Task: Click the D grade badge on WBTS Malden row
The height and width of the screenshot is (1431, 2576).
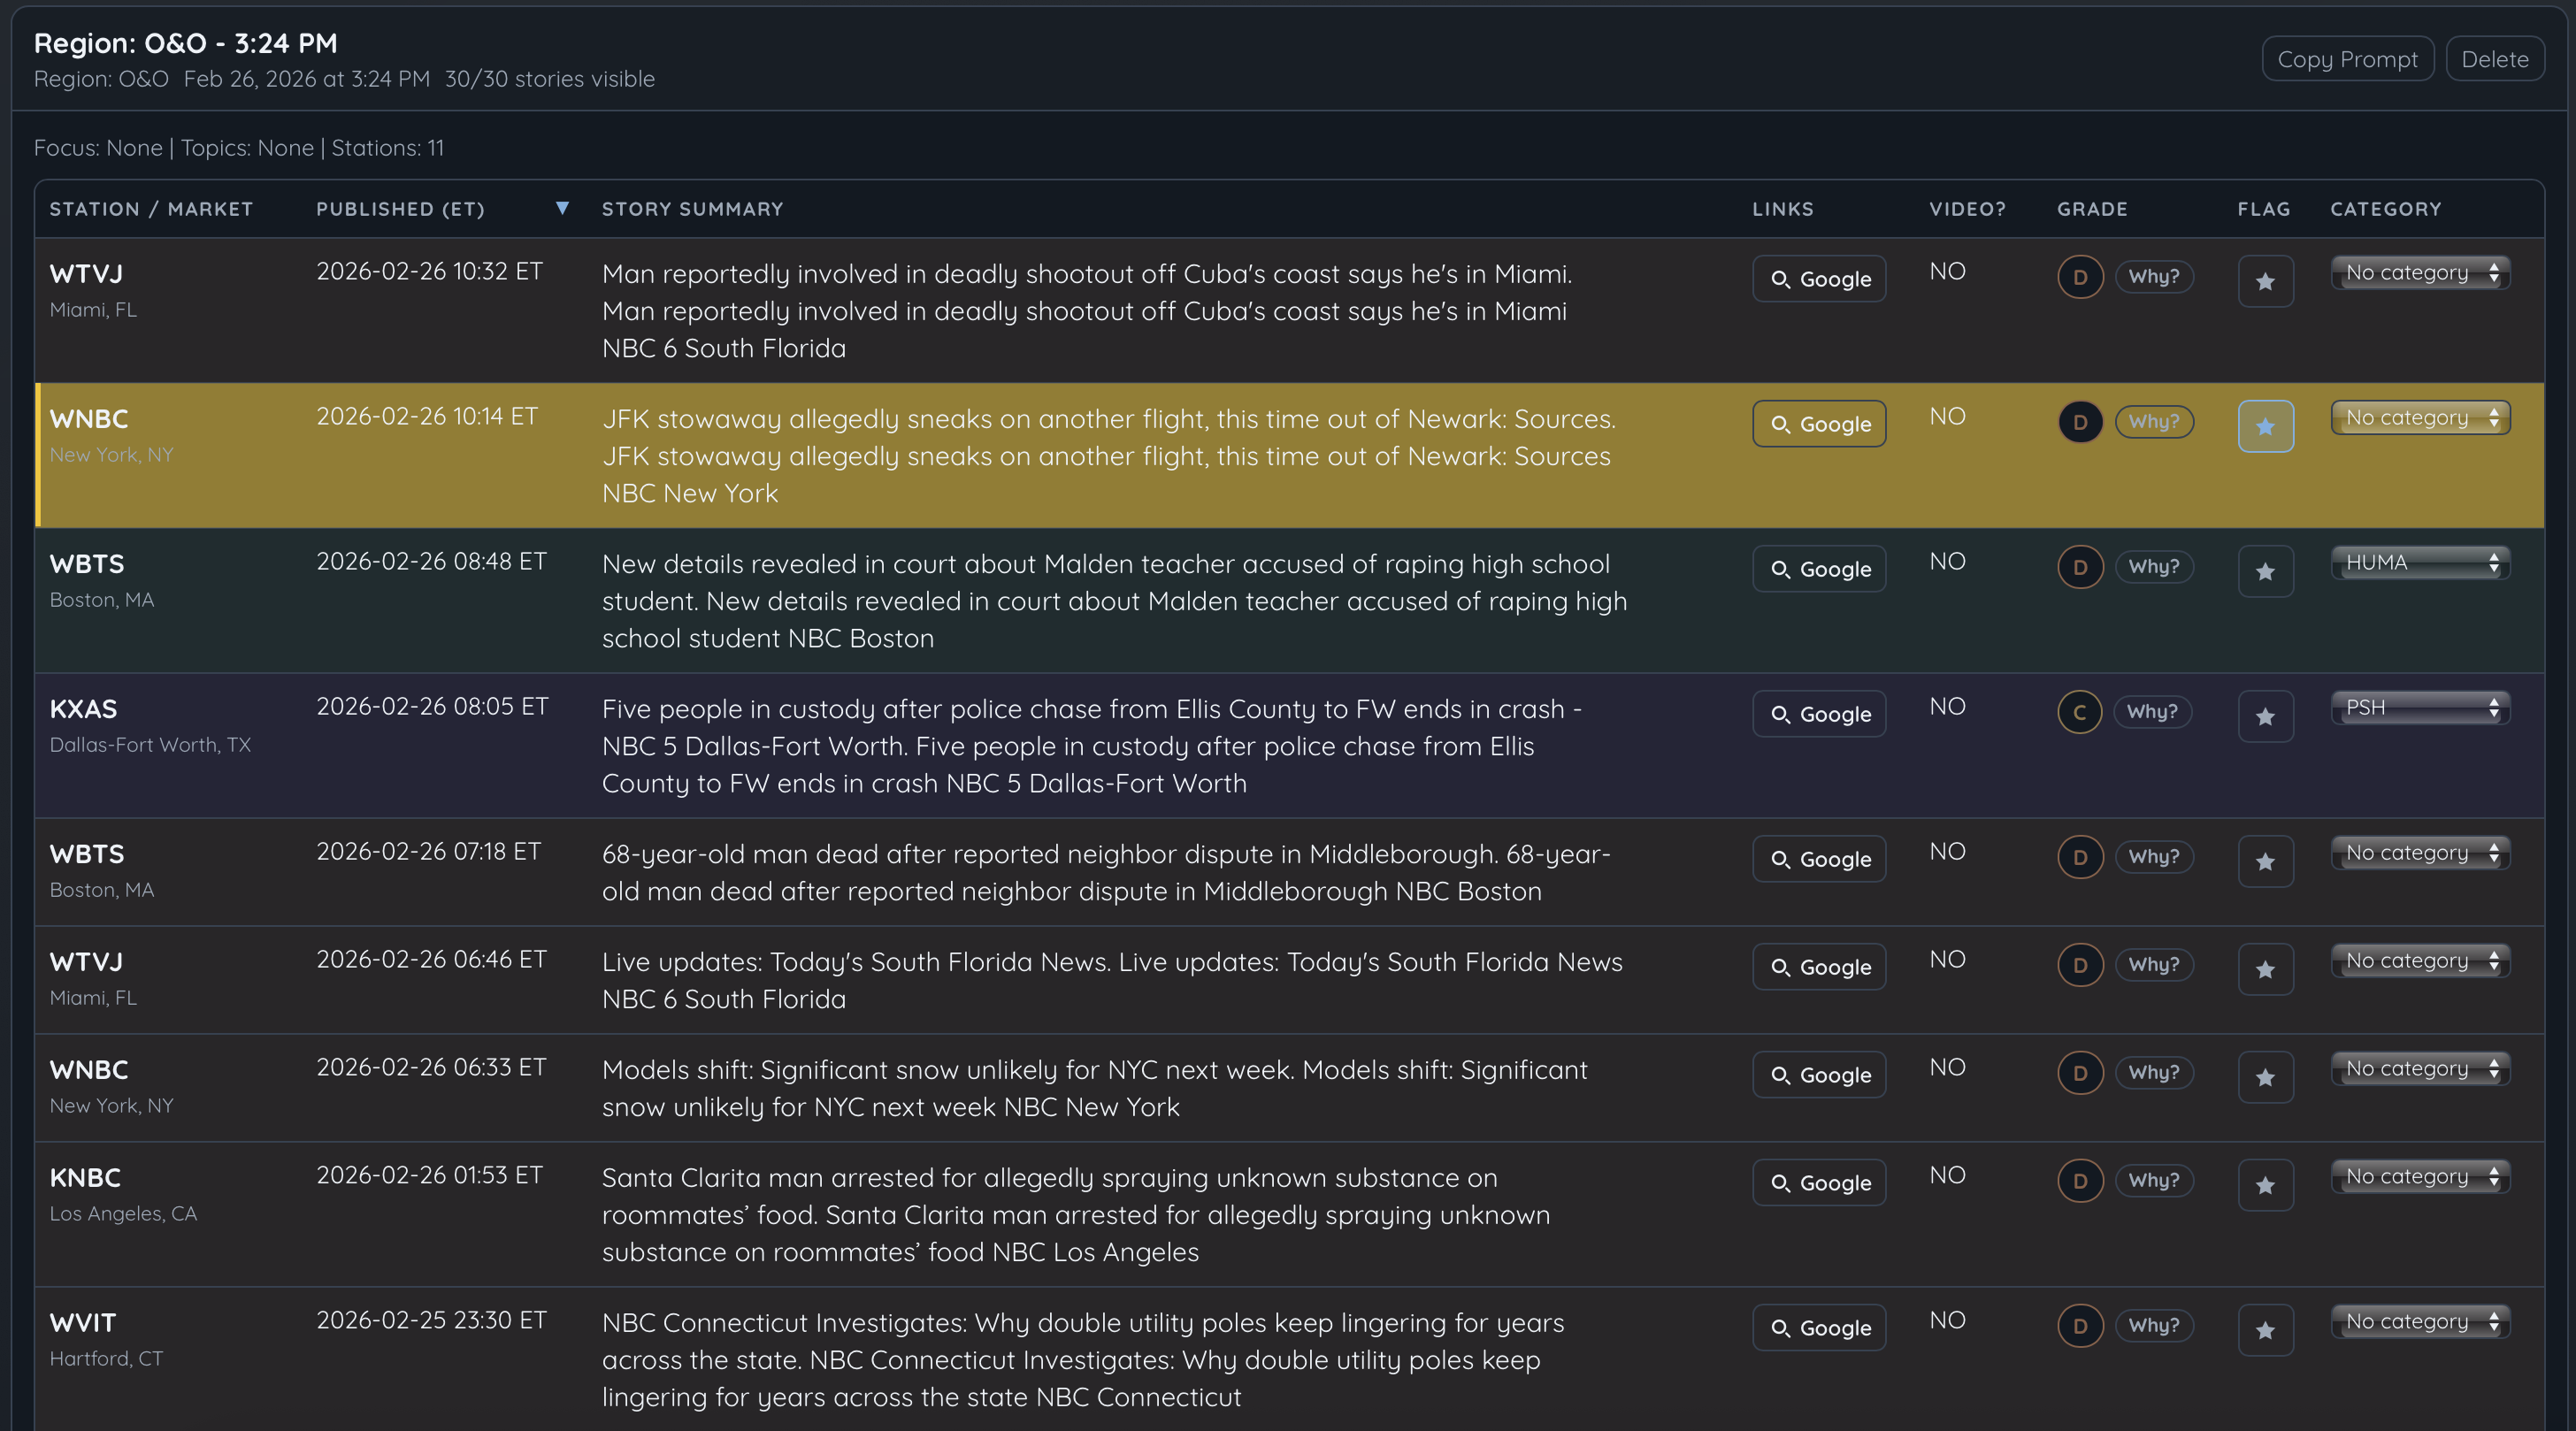Action: pos(2080,567)
